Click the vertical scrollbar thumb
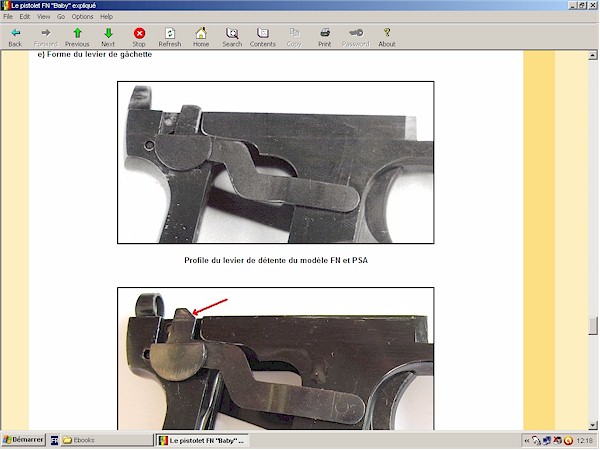This screenshot has height=450, width=600. tap(593, 327)
